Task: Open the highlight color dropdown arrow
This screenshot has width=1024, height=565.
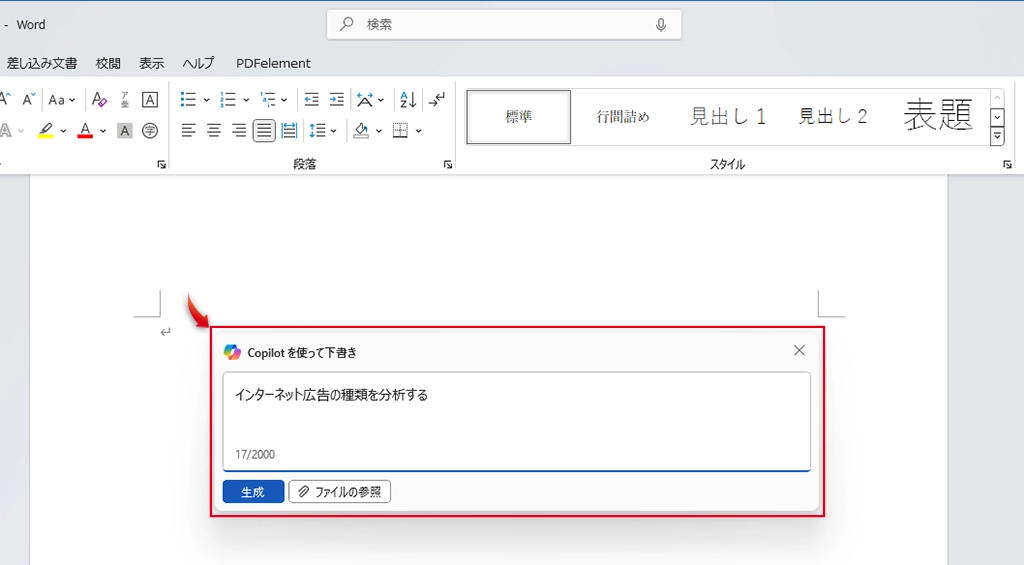Action: [x=63, y=131]
